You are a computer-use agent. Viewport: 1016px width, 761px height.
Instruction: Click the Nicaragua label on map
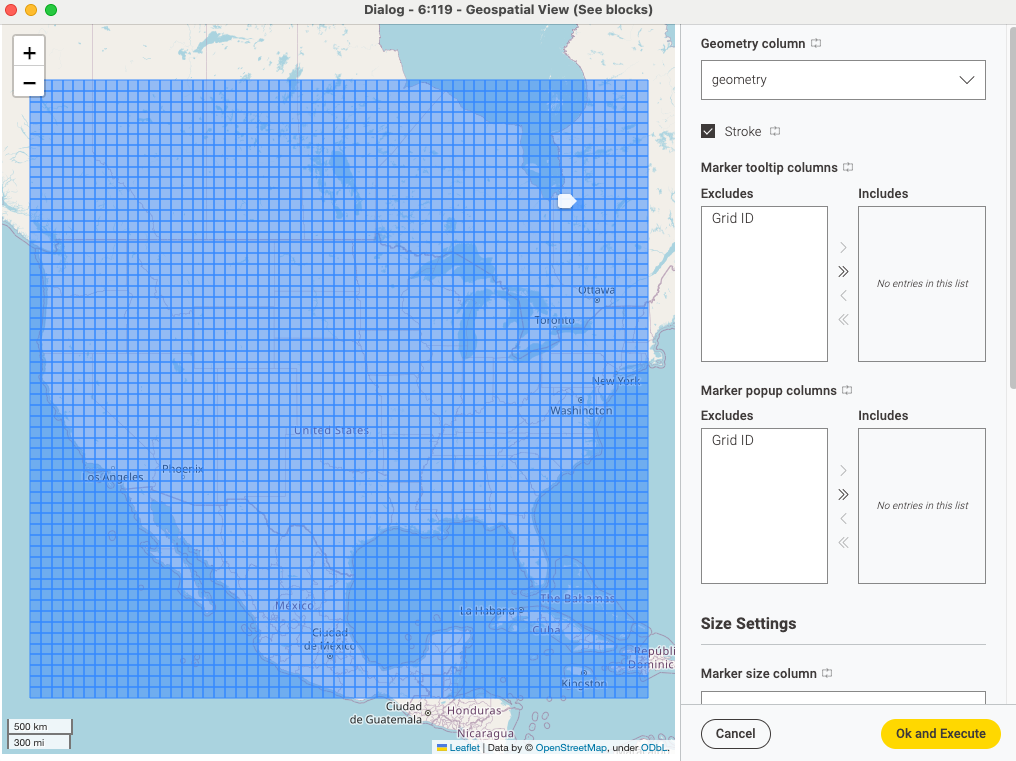pos(485,733)
